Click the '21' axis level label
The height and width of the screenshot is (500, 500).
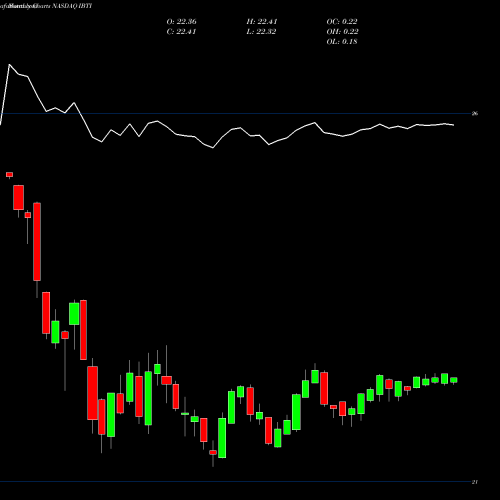(x=475, y=482)
